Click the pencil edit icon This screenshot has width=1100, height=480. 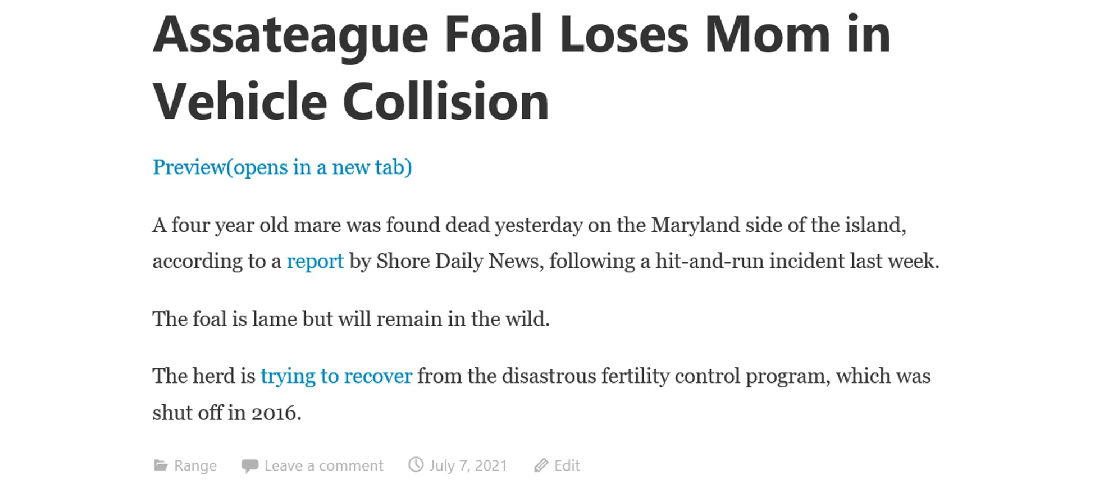(x=541, y=466)
